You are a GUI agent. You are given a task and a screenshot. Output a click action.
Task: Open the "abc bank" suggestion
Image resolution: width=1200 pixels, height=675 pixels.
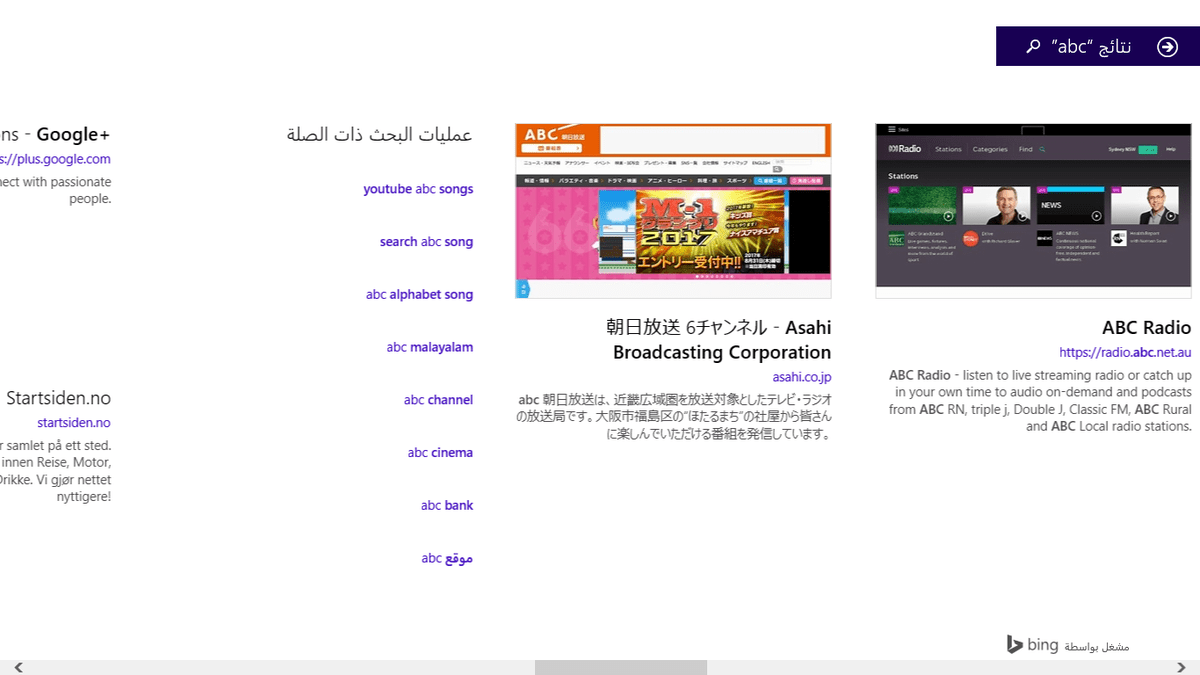point(447,505)
